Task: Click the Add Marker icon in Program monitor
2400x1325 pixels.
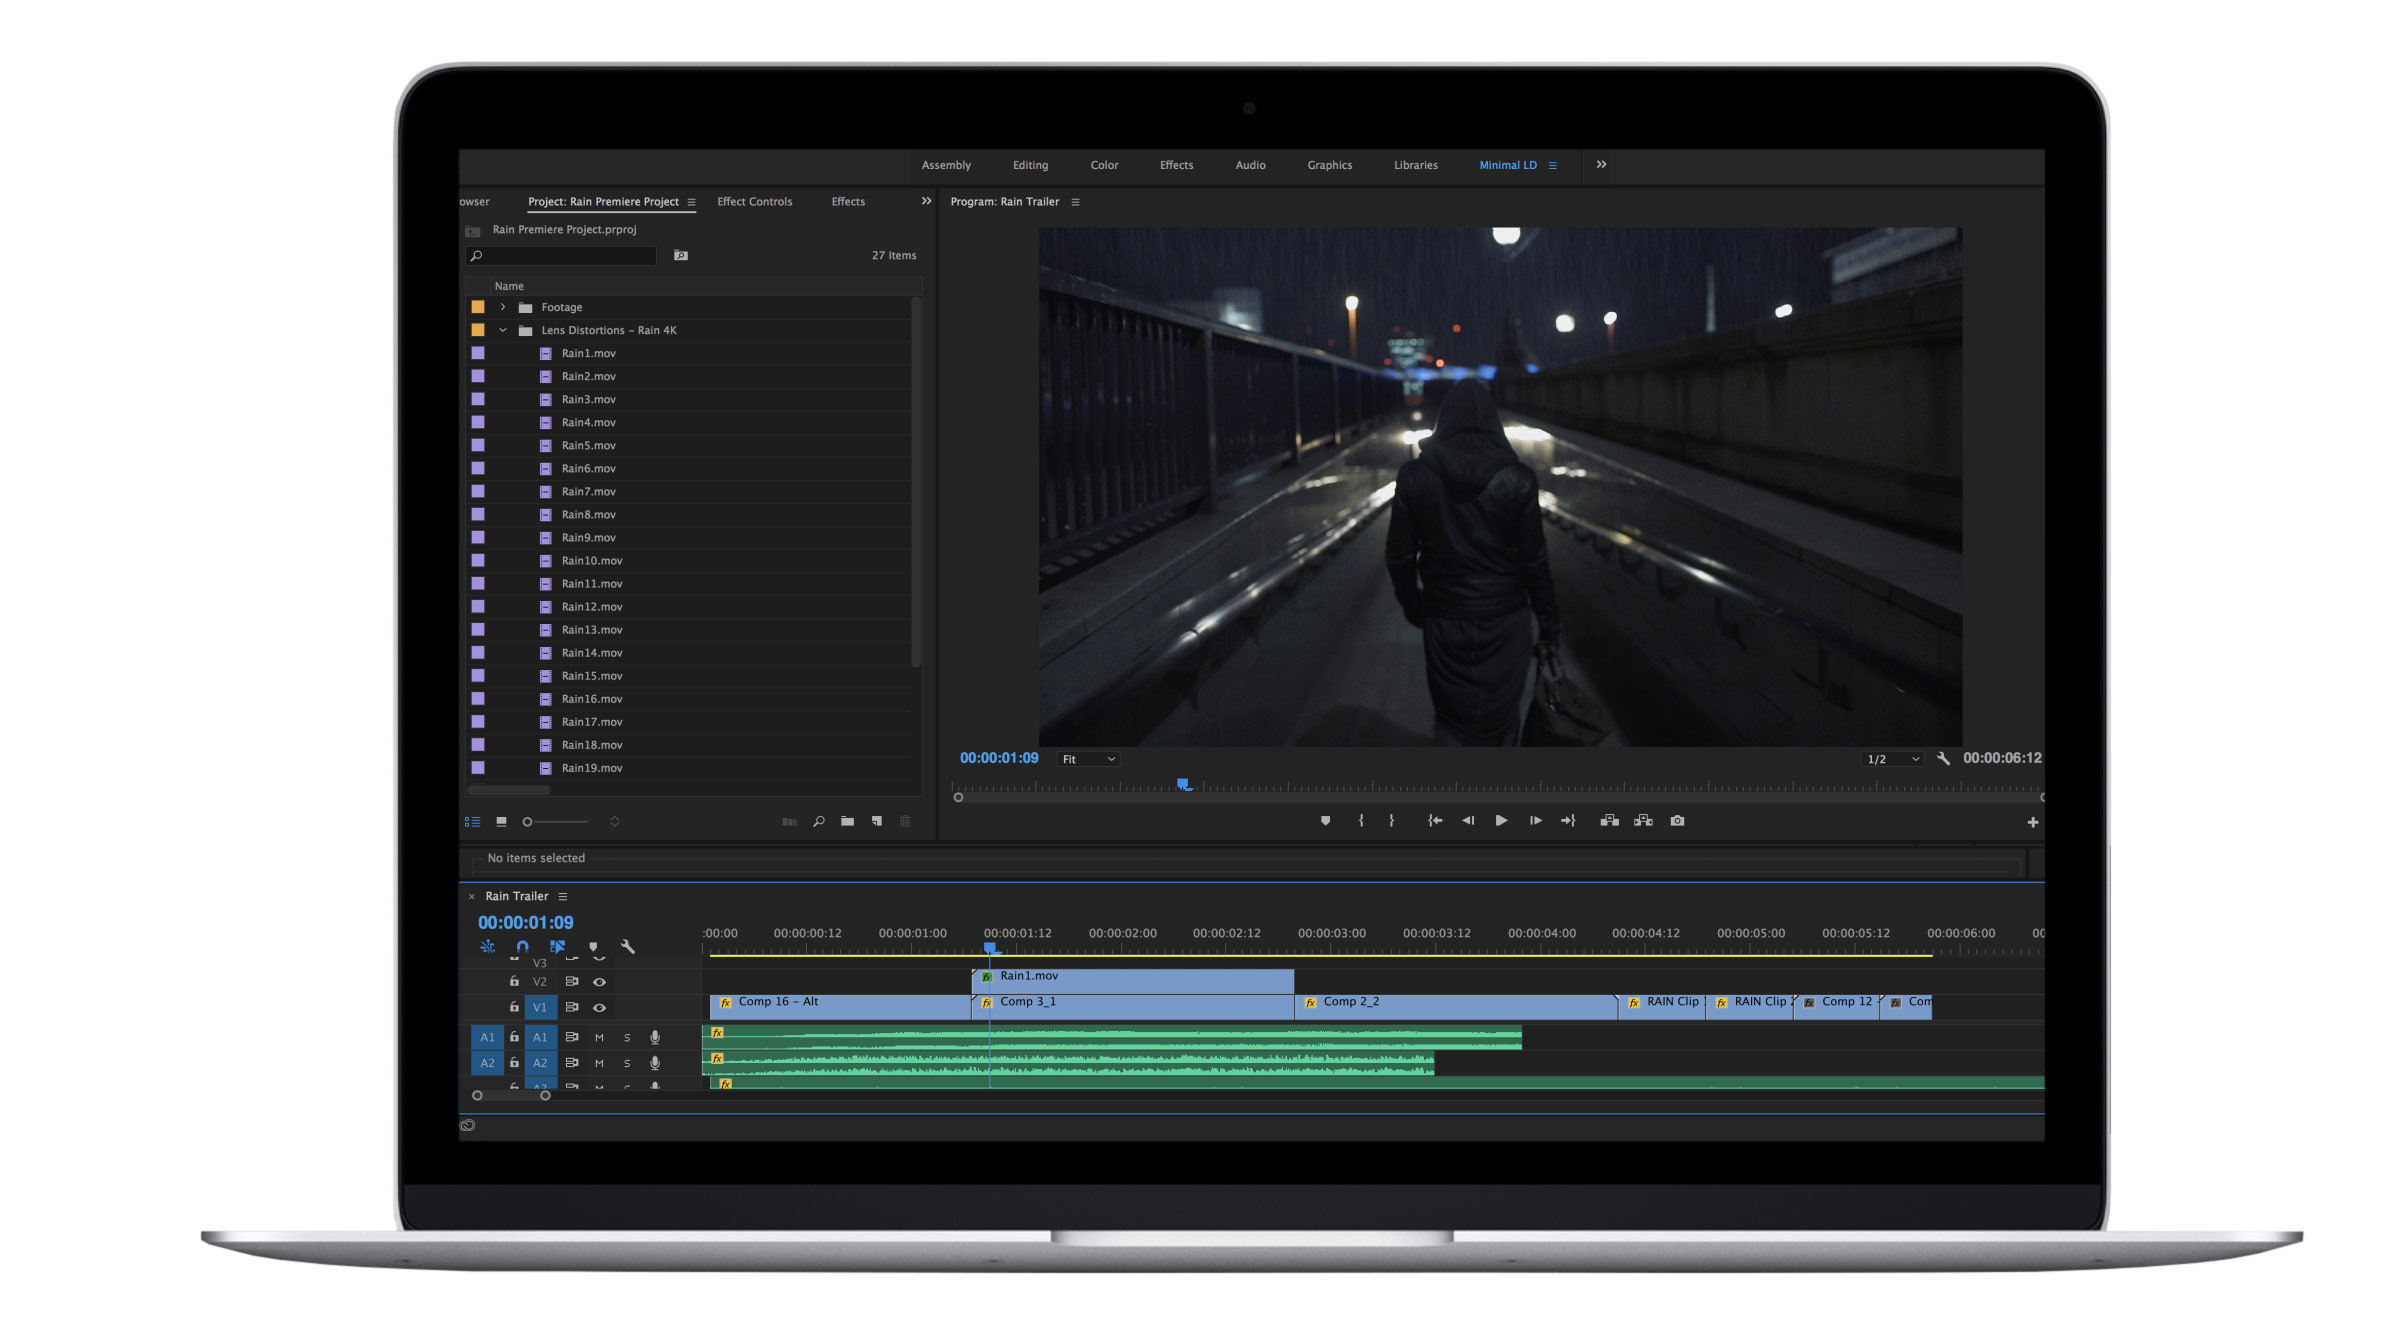Action: click(1325, 821)
